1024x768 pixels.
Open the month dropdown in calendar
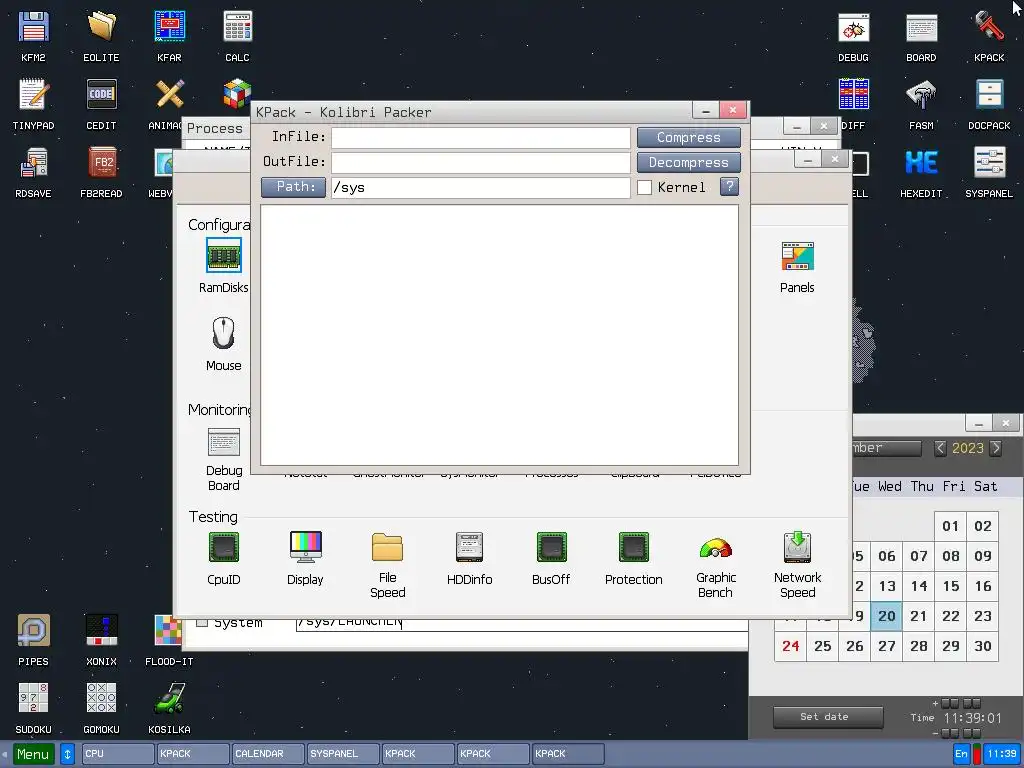pos(887,449)
